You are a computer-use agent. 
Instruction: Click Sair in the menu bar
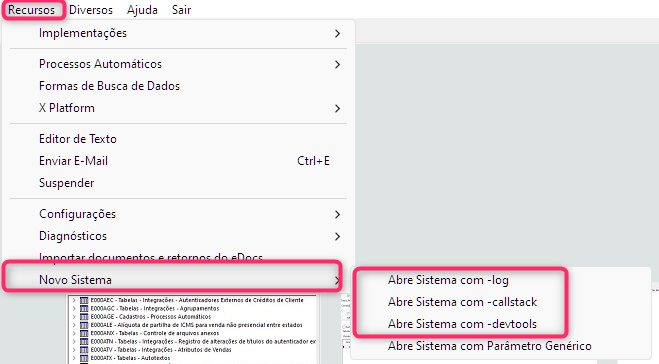point(181,10)
